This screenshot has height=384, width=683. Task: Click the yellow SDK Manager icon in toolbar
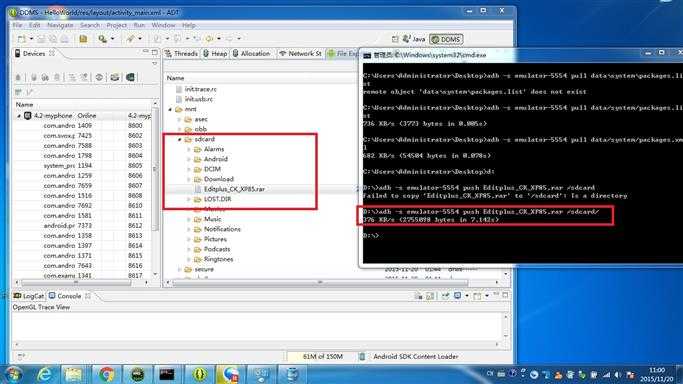[83, 39]
